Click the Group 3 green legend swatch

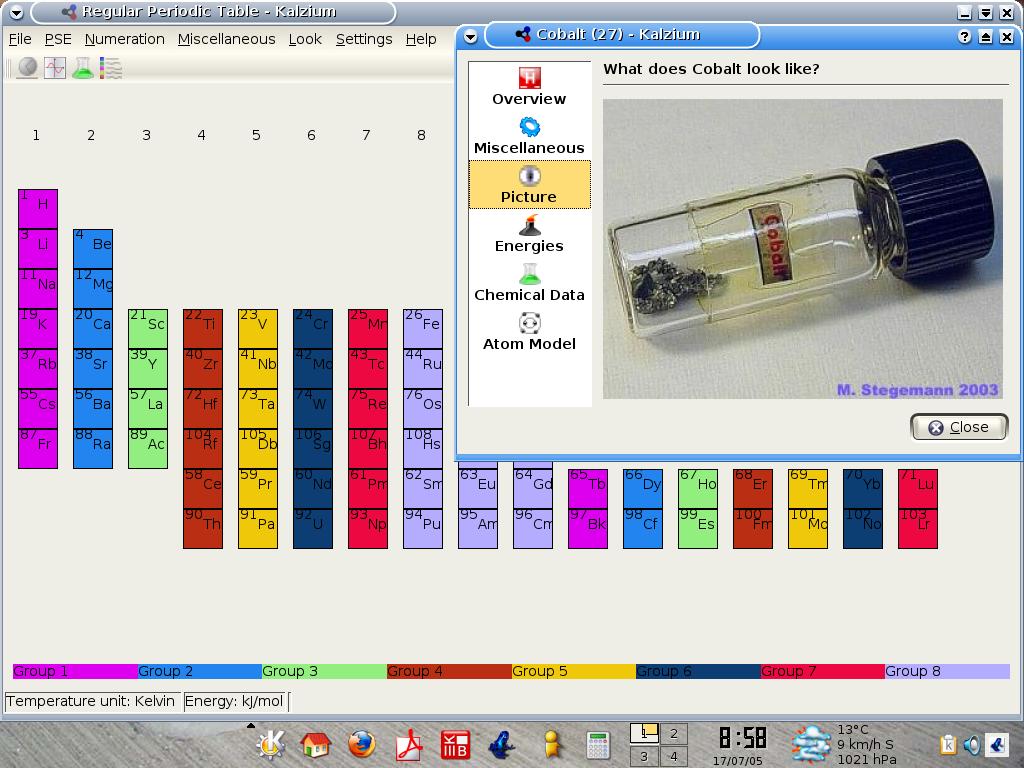pos(325,671)
